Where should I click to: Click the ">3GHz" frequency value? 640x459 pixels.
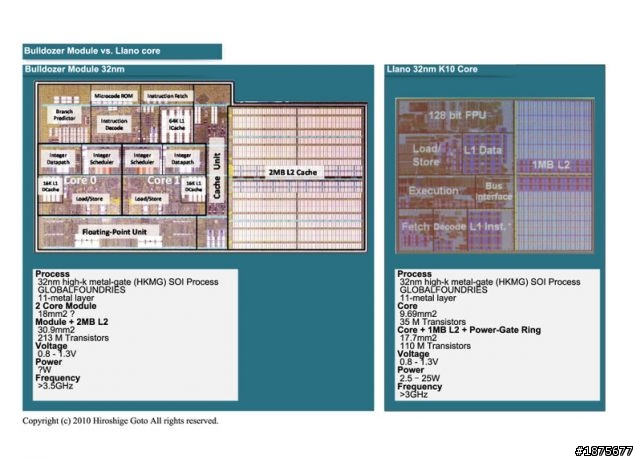(x=413, y=395)
